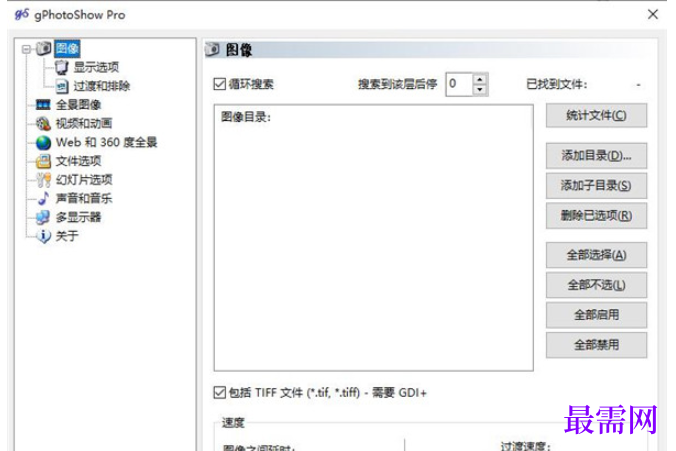Click the 添加目录(D)... button
Screen dimensions: 676x451
tap(596, 156)
